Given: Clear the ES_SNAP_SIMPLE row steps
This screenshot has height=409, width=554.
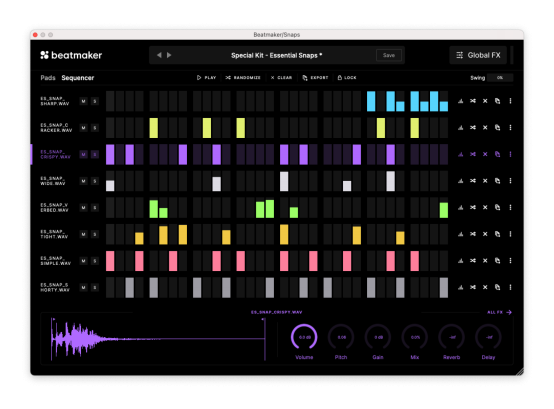Looking at the screenshot, I should (485, 261).
